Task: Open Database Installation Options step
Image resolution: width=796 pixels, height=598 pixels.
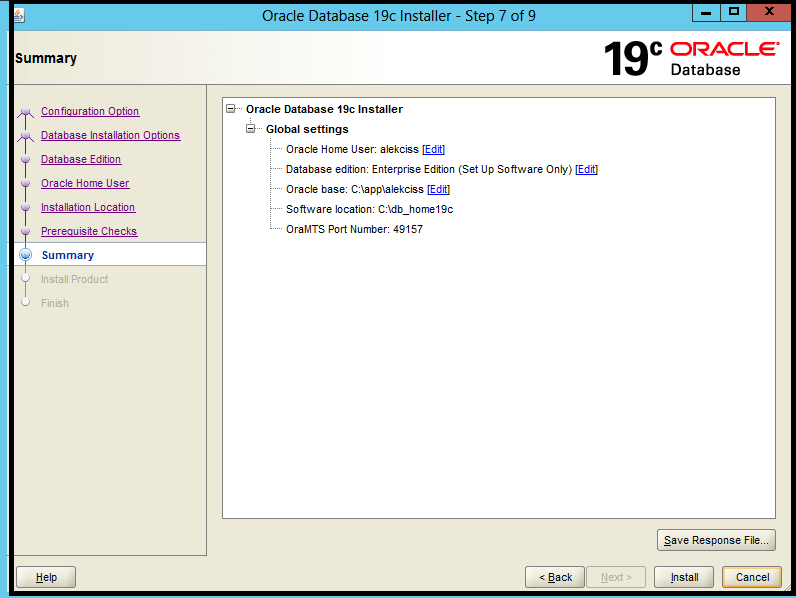Action: pos(111,135)
